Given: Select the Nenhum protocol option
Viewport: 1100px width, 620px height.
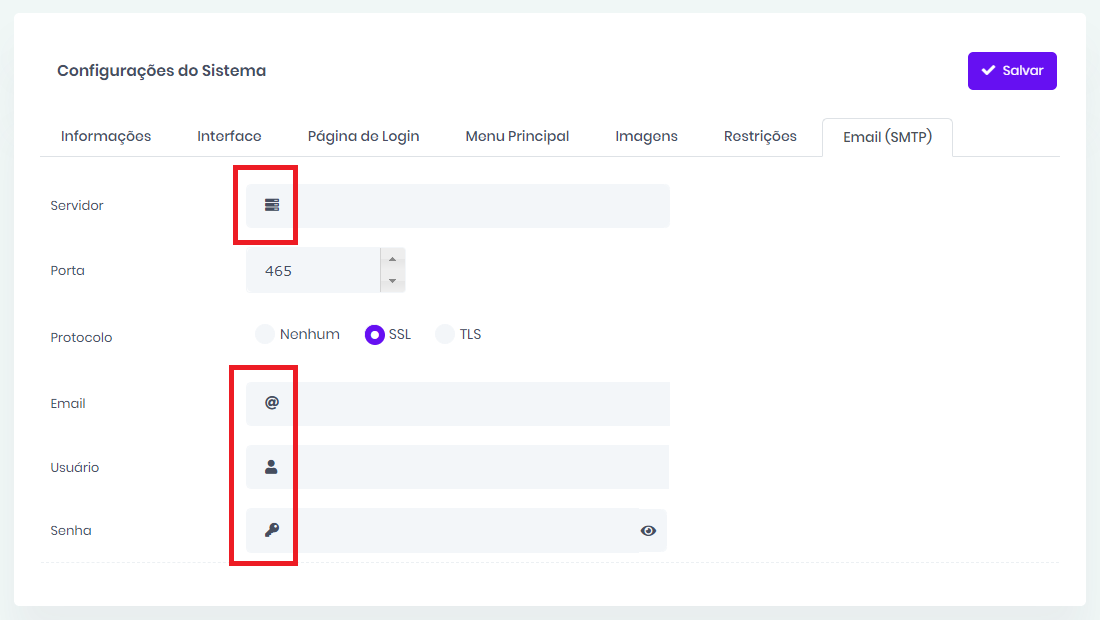Looking at the screenshot, I should [265, 335].
